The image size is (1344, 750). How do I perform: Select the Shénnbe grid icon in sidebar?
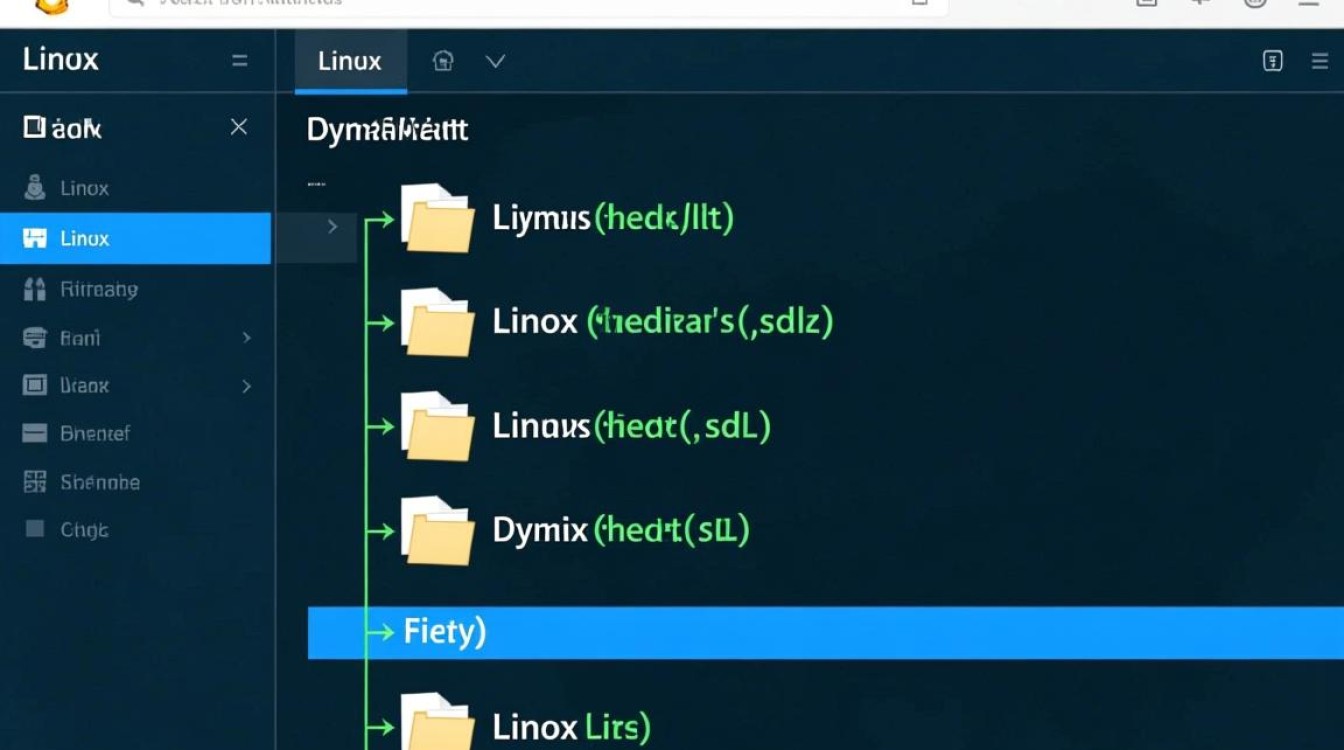pyautogui.click(x=33, y=482)
